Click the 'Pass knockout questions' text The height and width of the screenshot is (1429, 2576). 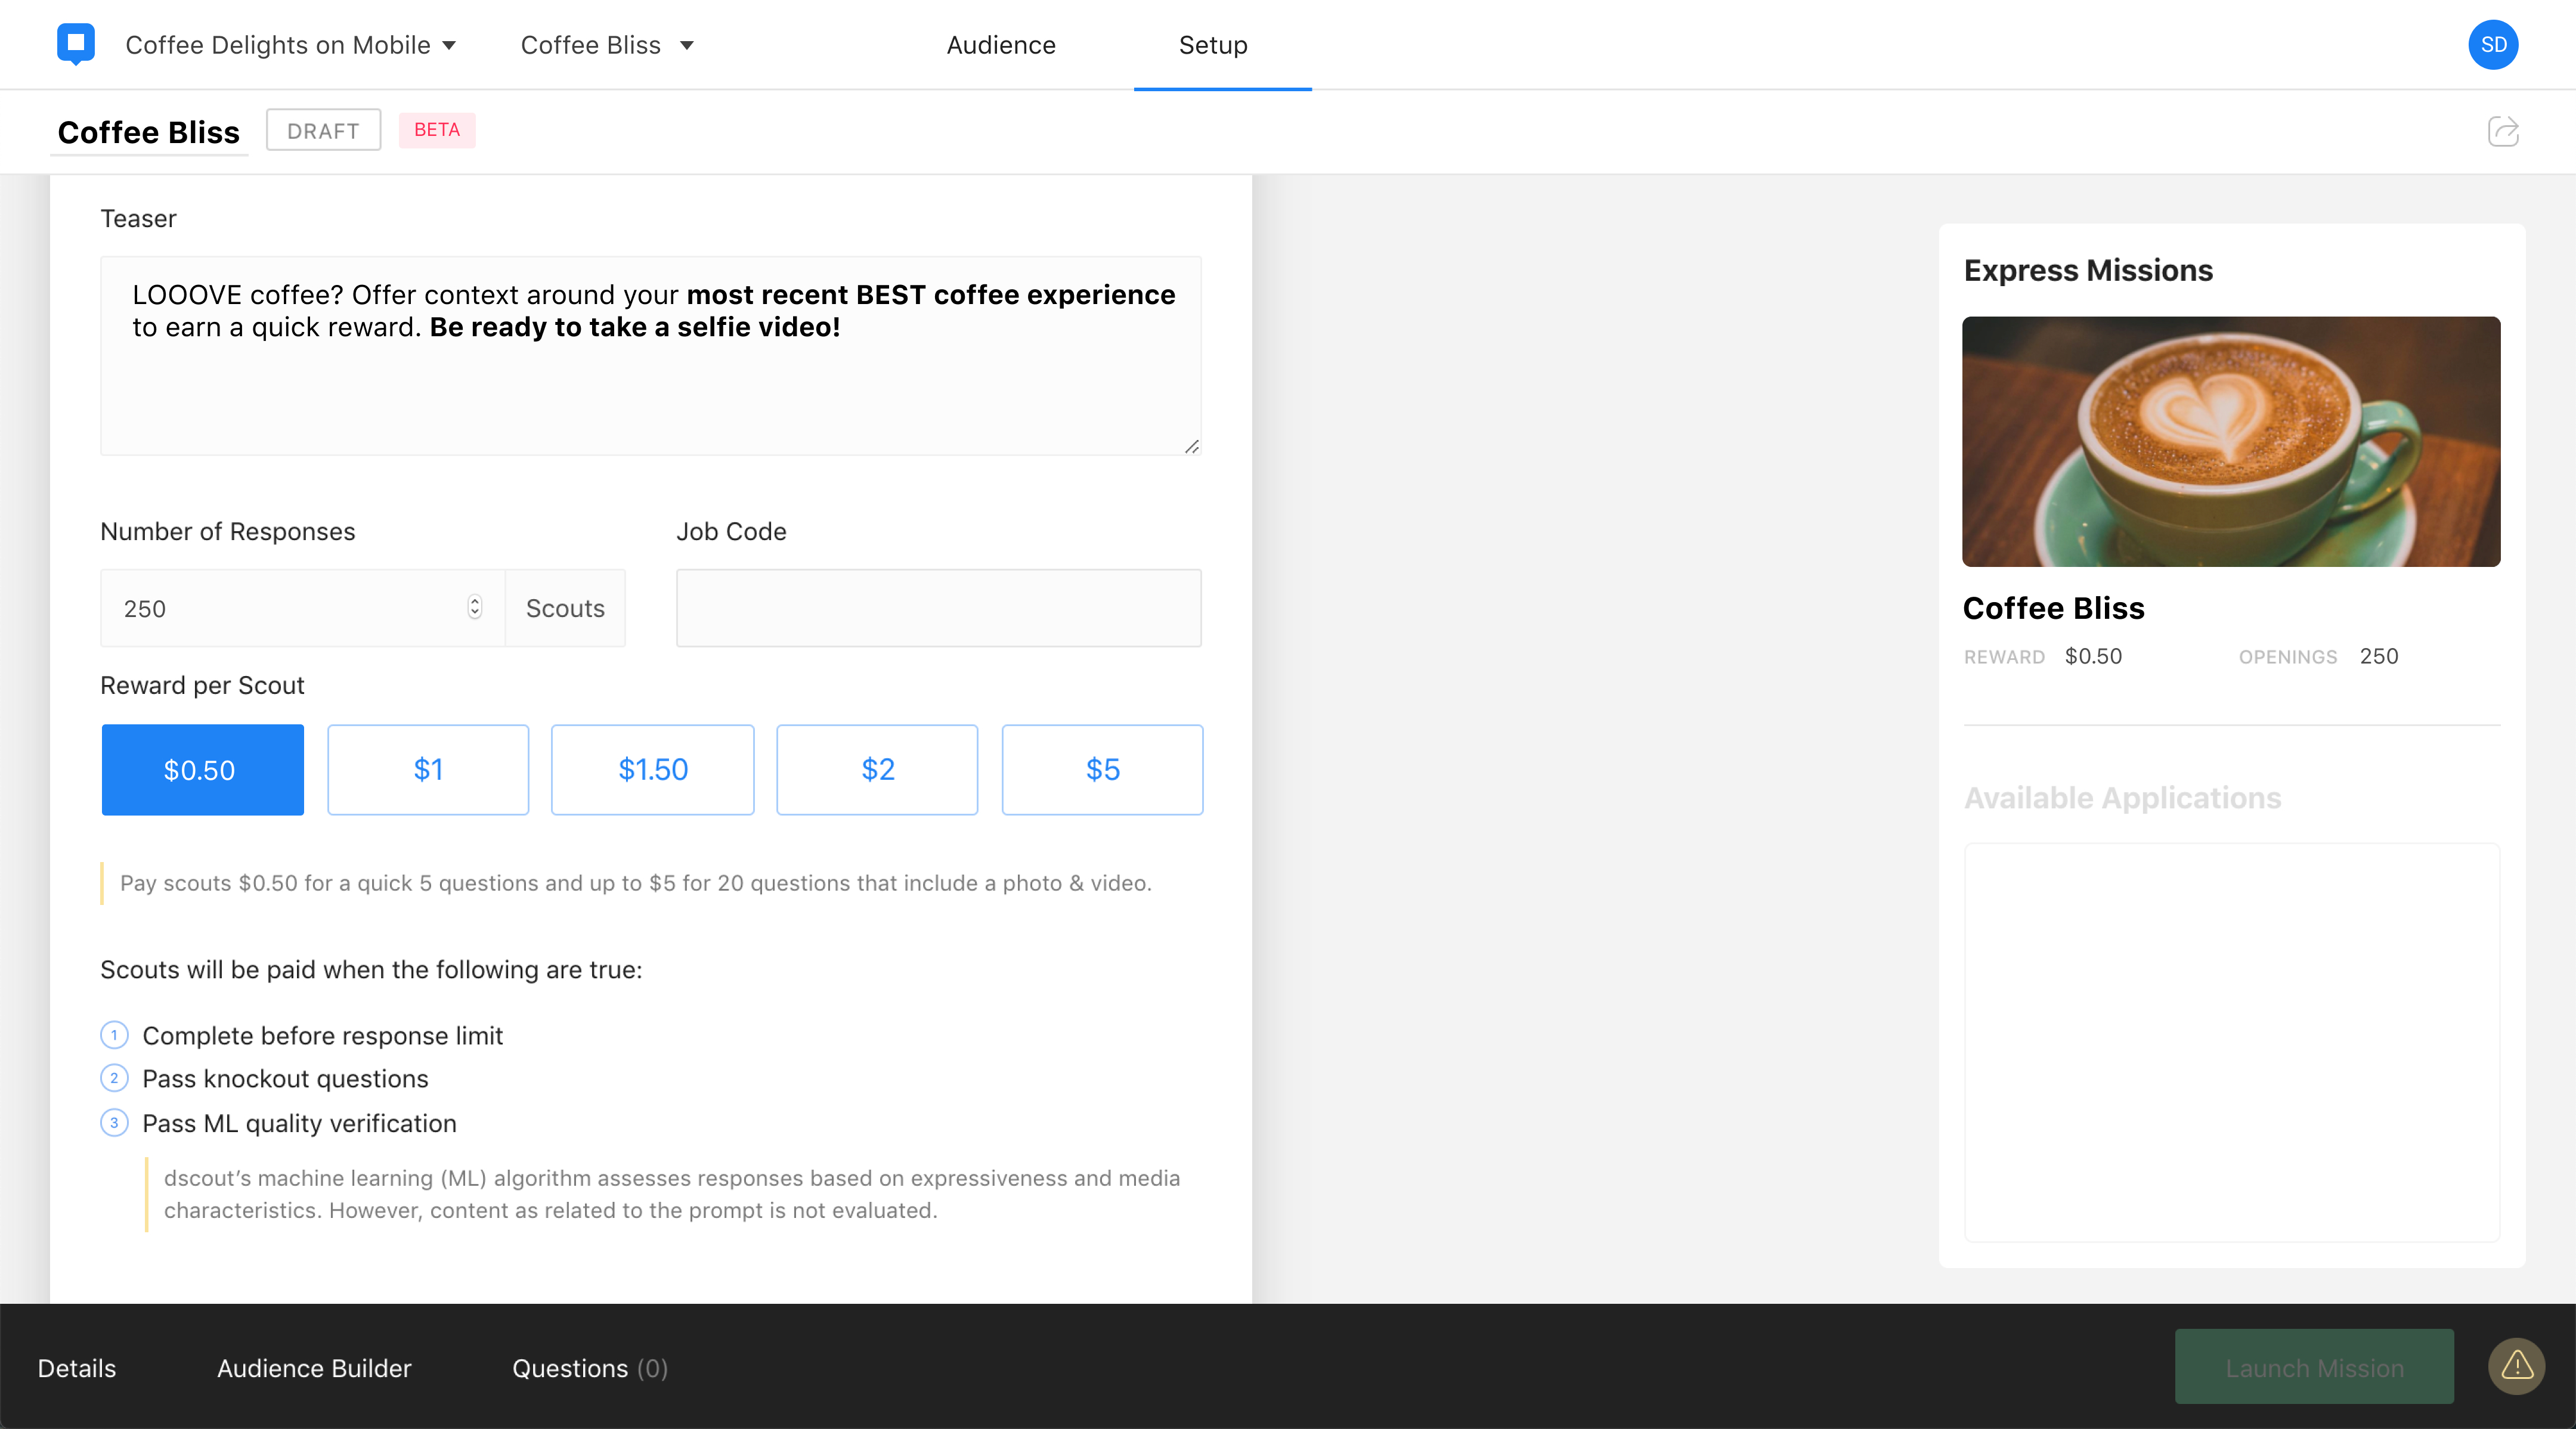click(x=285, y=1079)
